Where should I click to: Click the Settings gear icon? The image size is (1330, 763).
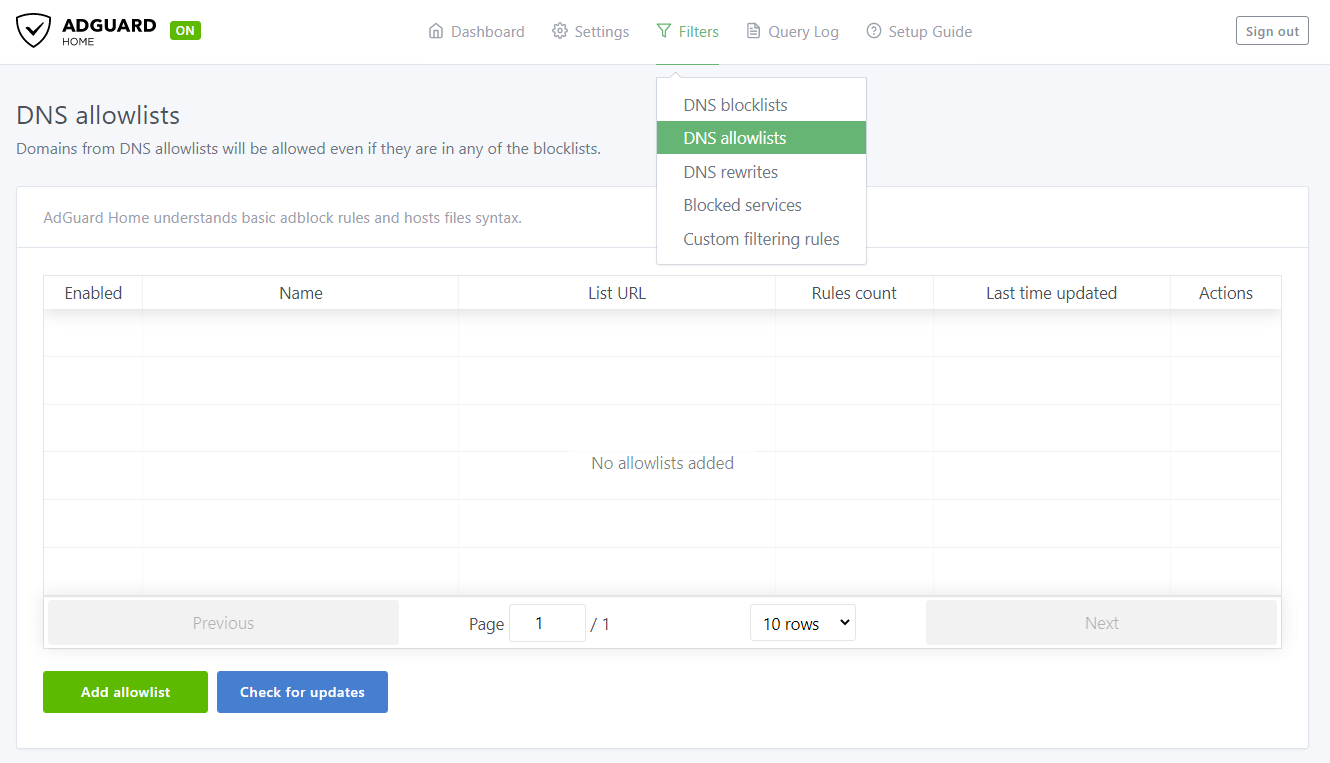[x=560, y=31]
